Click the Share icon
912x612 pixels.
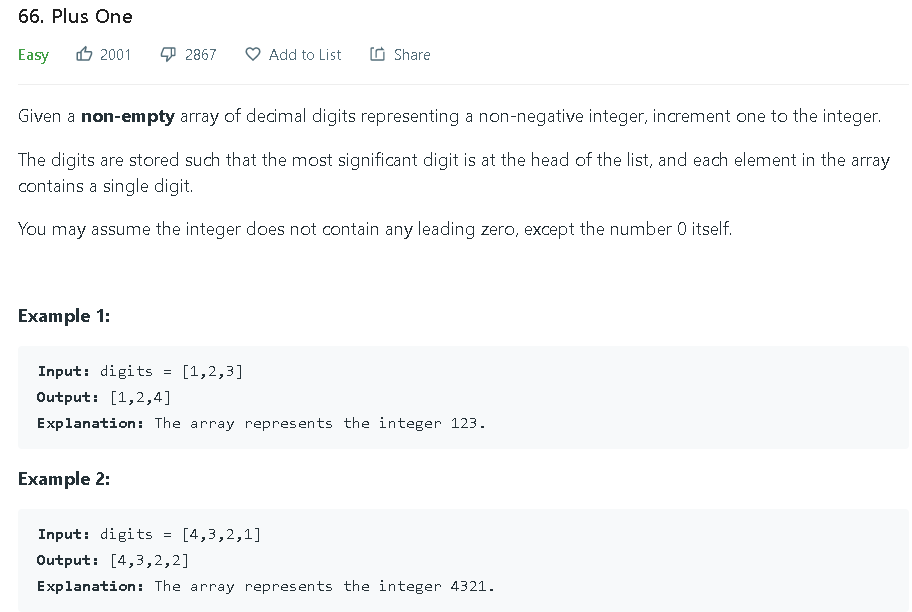pyautogui.click(x=377, y=54)
